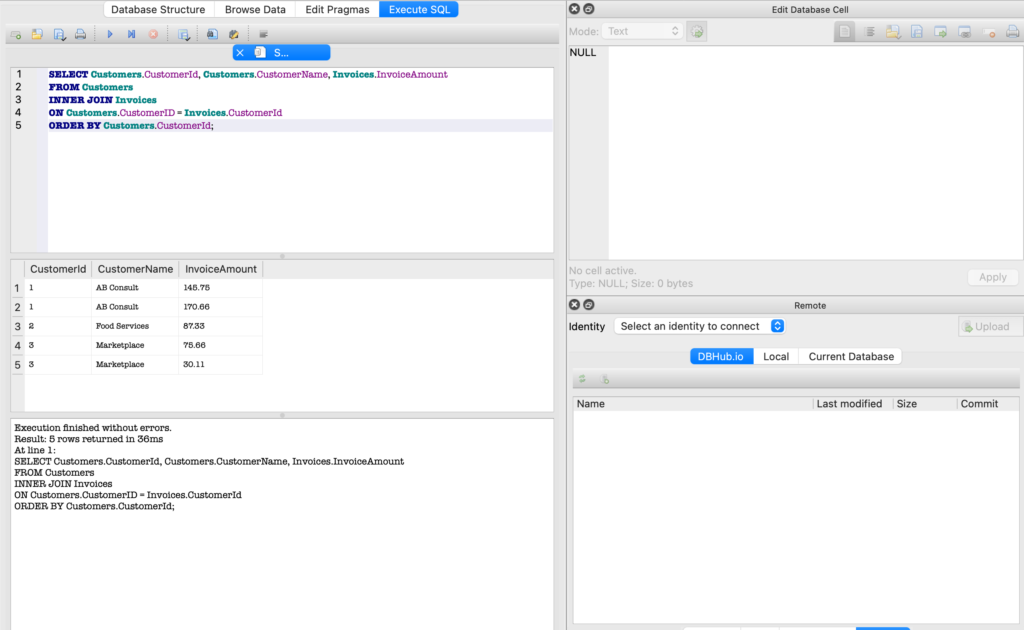
Task: Sort remote list by Last modified column
Action: pyautogui.click(x=853, y=404)
